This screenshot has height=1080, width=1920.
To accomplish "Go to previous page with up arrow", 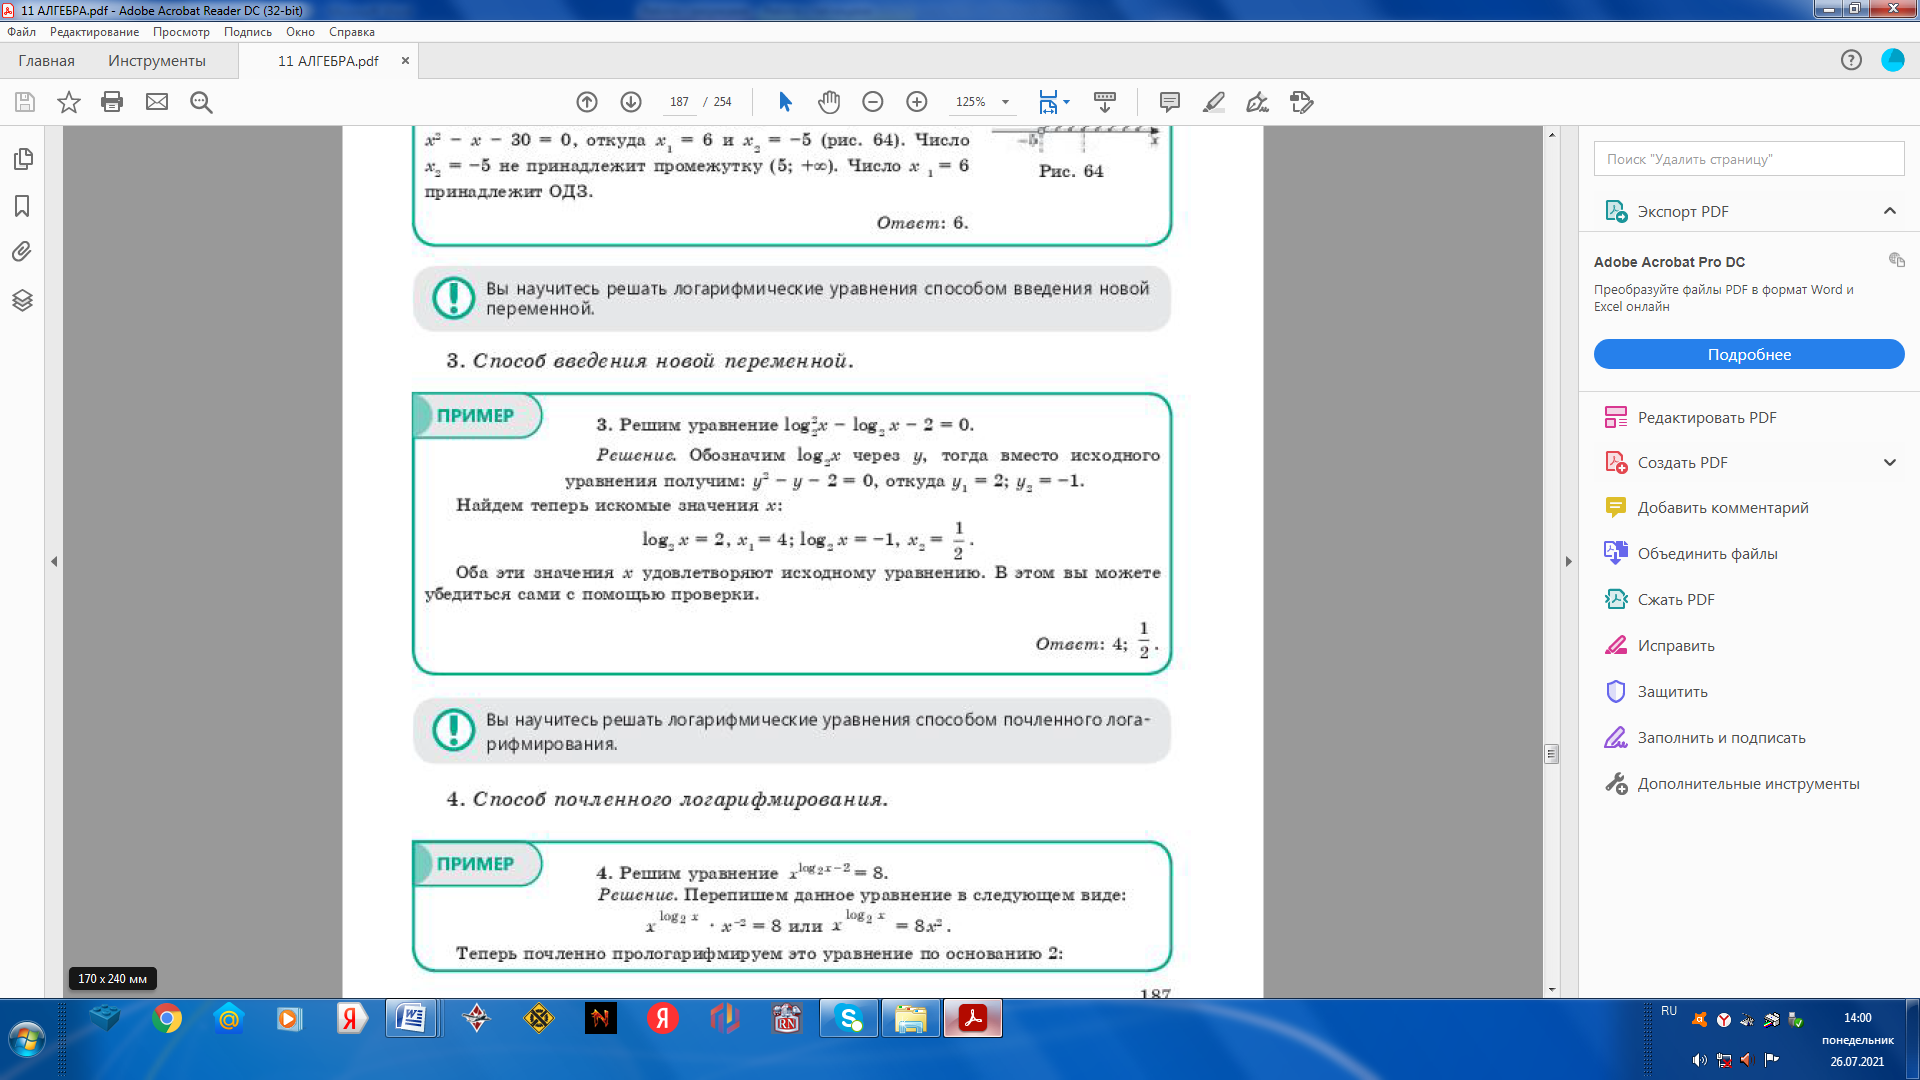I will (587, 102).
